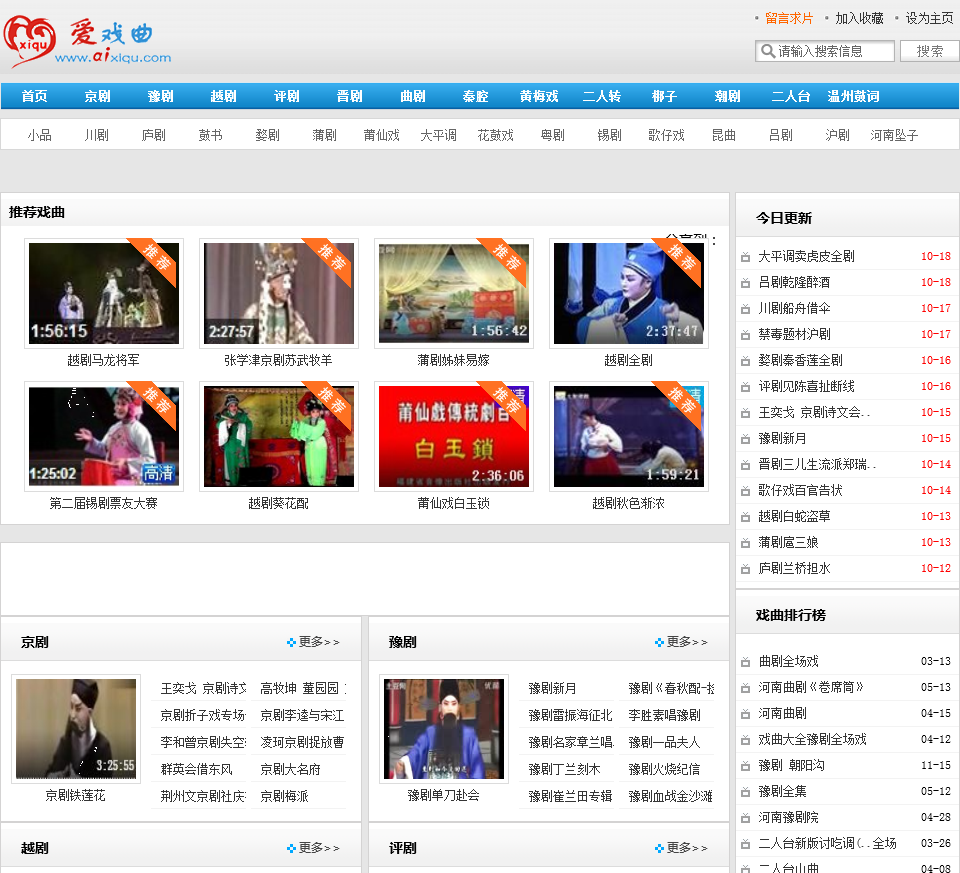Click the 爱戏曲 site logo
Viewport: 960px width, 873px height.
point(88,41)
